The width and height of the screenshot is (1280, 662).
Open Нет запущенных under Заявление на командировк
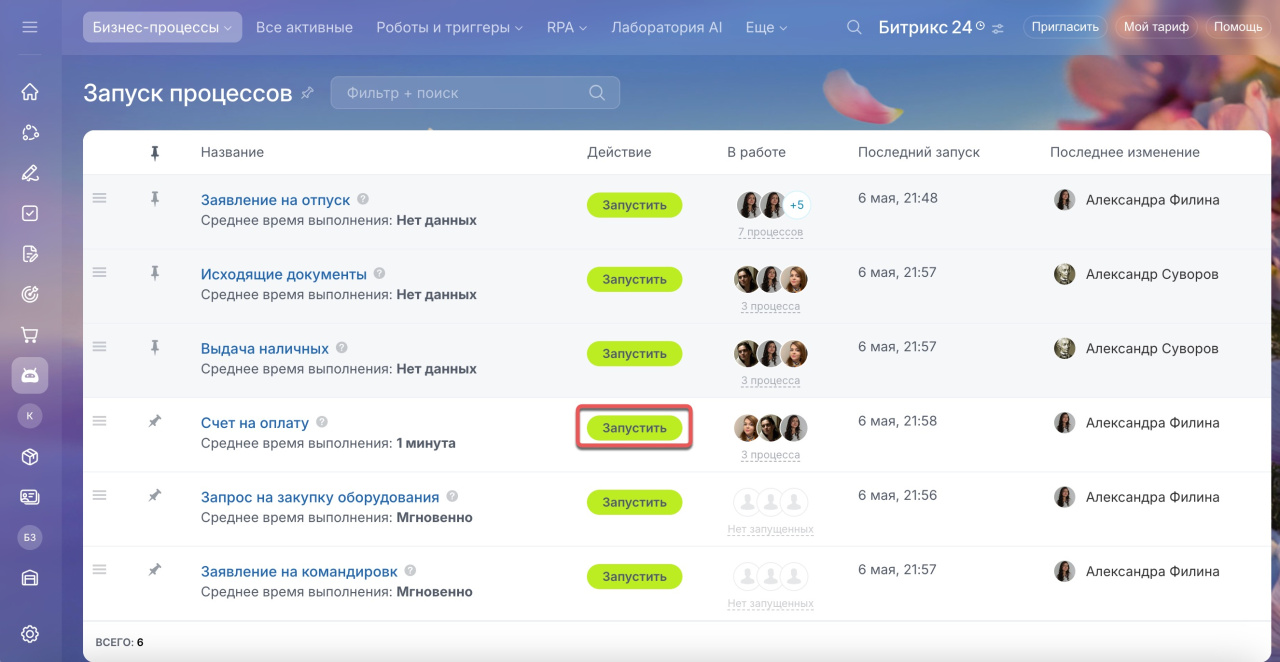pyautogui.click(x=770, y=604)
